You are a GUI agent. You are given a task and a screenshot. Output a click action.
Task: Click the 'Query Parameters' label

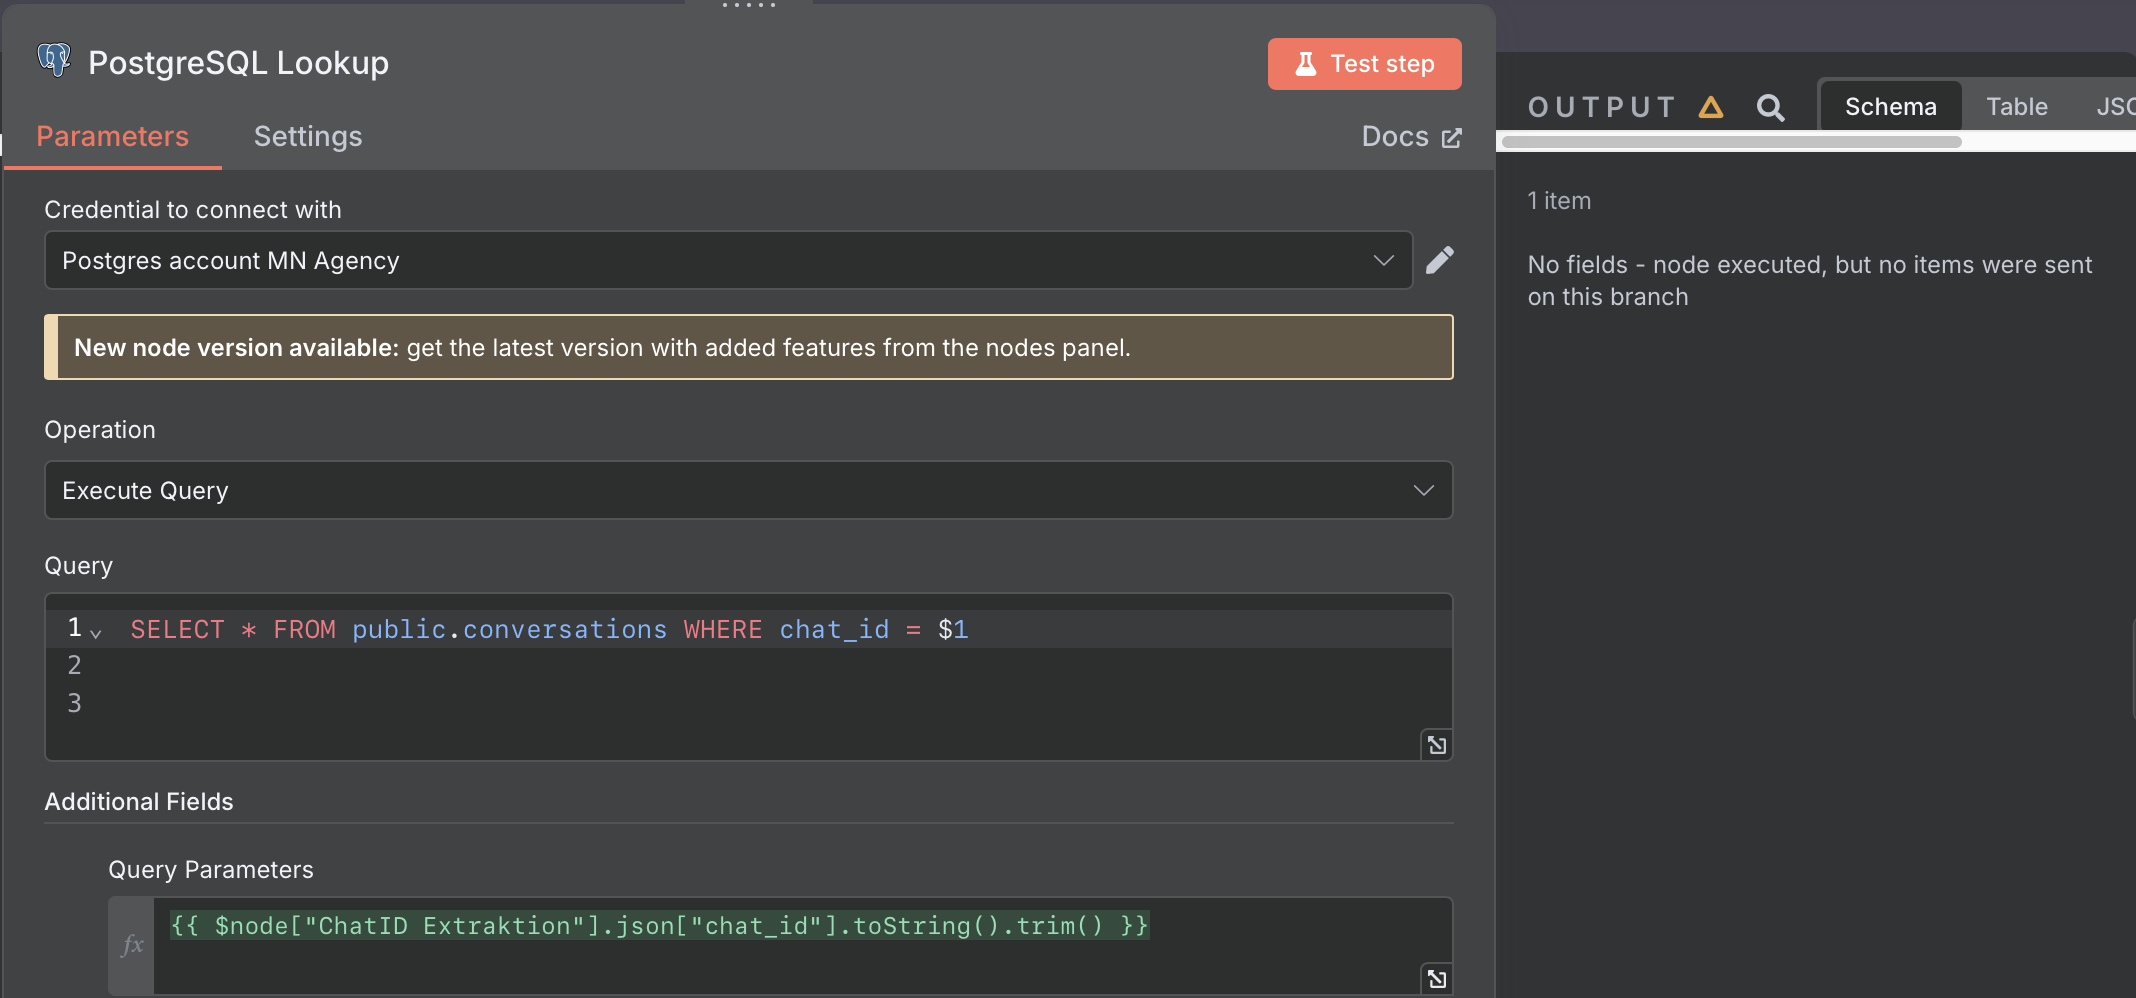211,870
